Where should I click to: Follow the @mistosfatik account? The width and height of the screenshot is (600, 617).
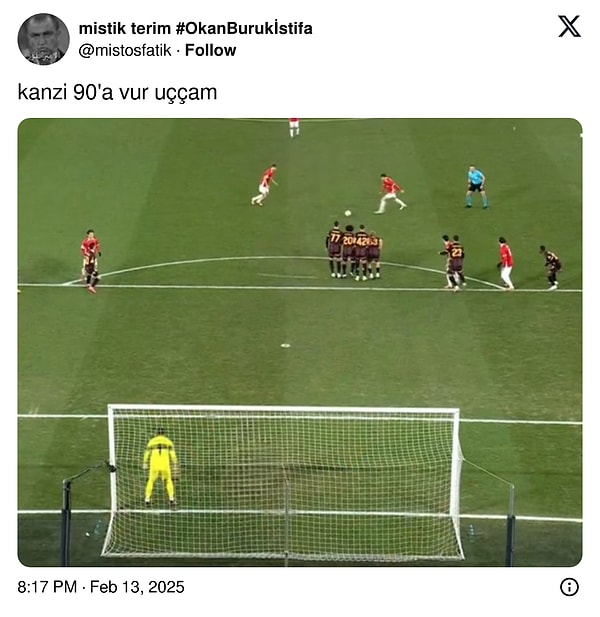tap(210, 50)
